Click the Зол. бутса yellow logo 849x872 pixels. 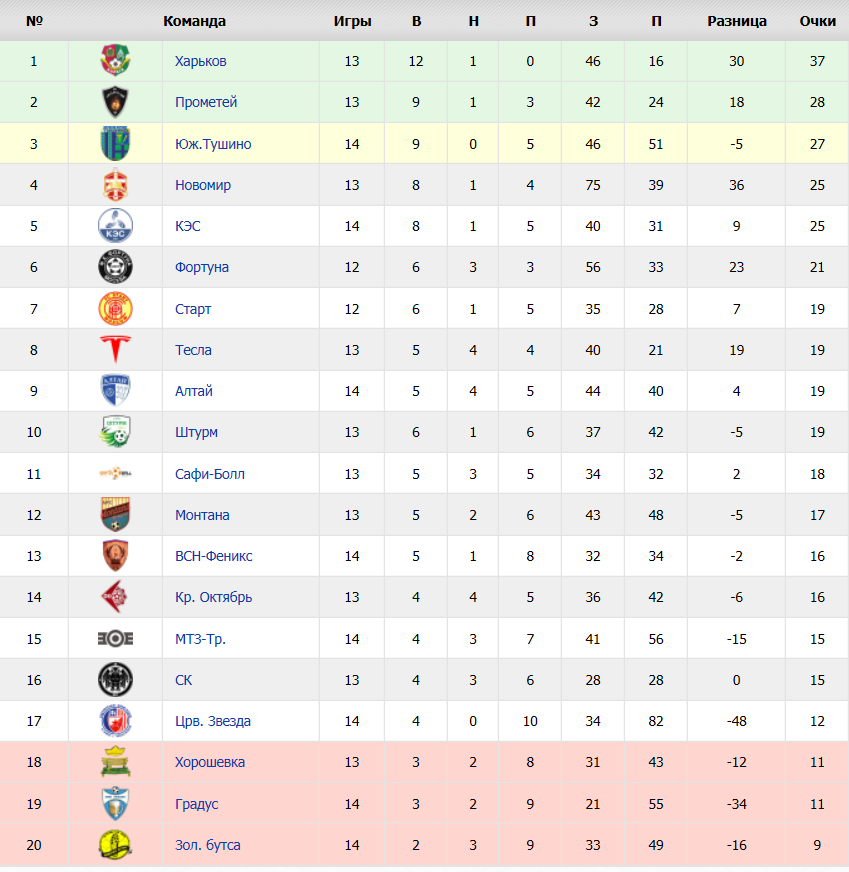pyautogui.click(x=115, y=845)
